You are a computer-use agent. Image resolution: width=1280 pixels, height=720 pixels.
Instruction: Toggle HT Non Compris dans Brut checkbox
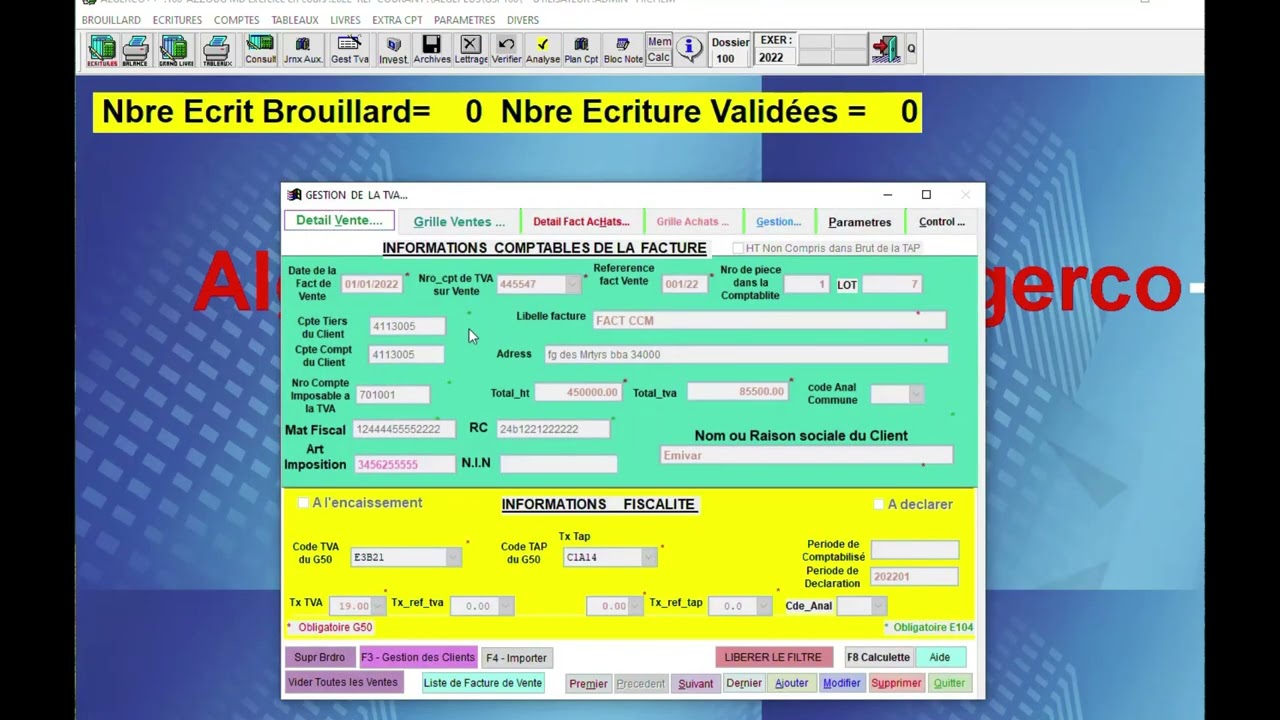pos(738,248)
